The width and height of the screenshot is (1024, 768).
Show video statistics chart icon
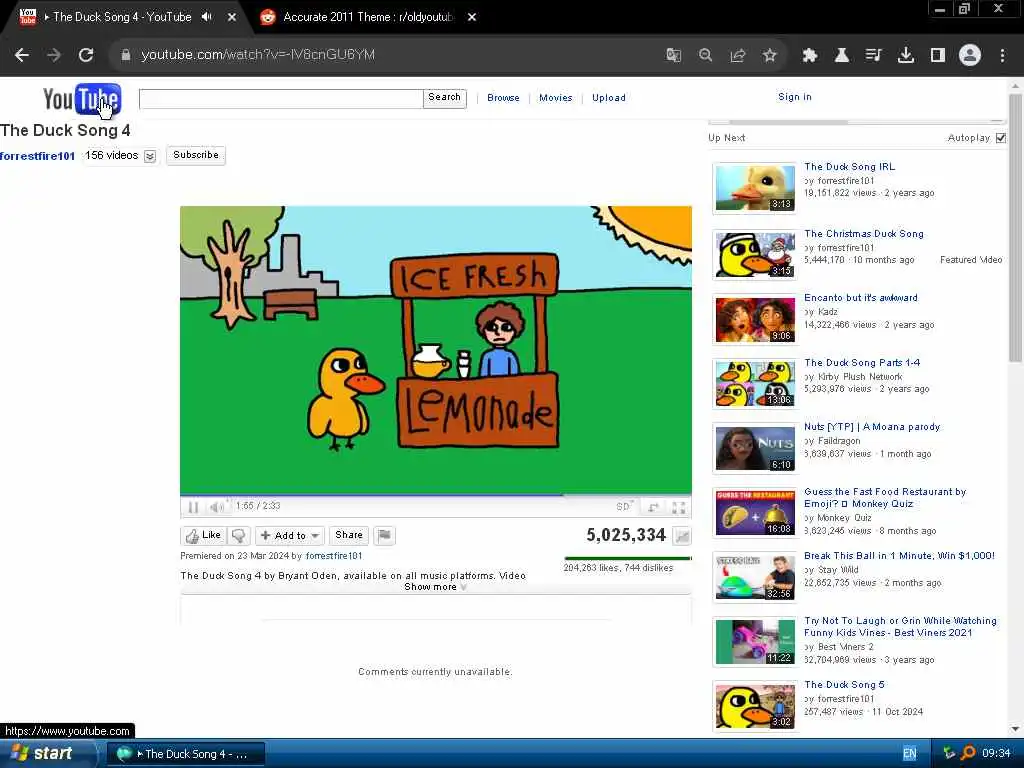click(682, 536)
